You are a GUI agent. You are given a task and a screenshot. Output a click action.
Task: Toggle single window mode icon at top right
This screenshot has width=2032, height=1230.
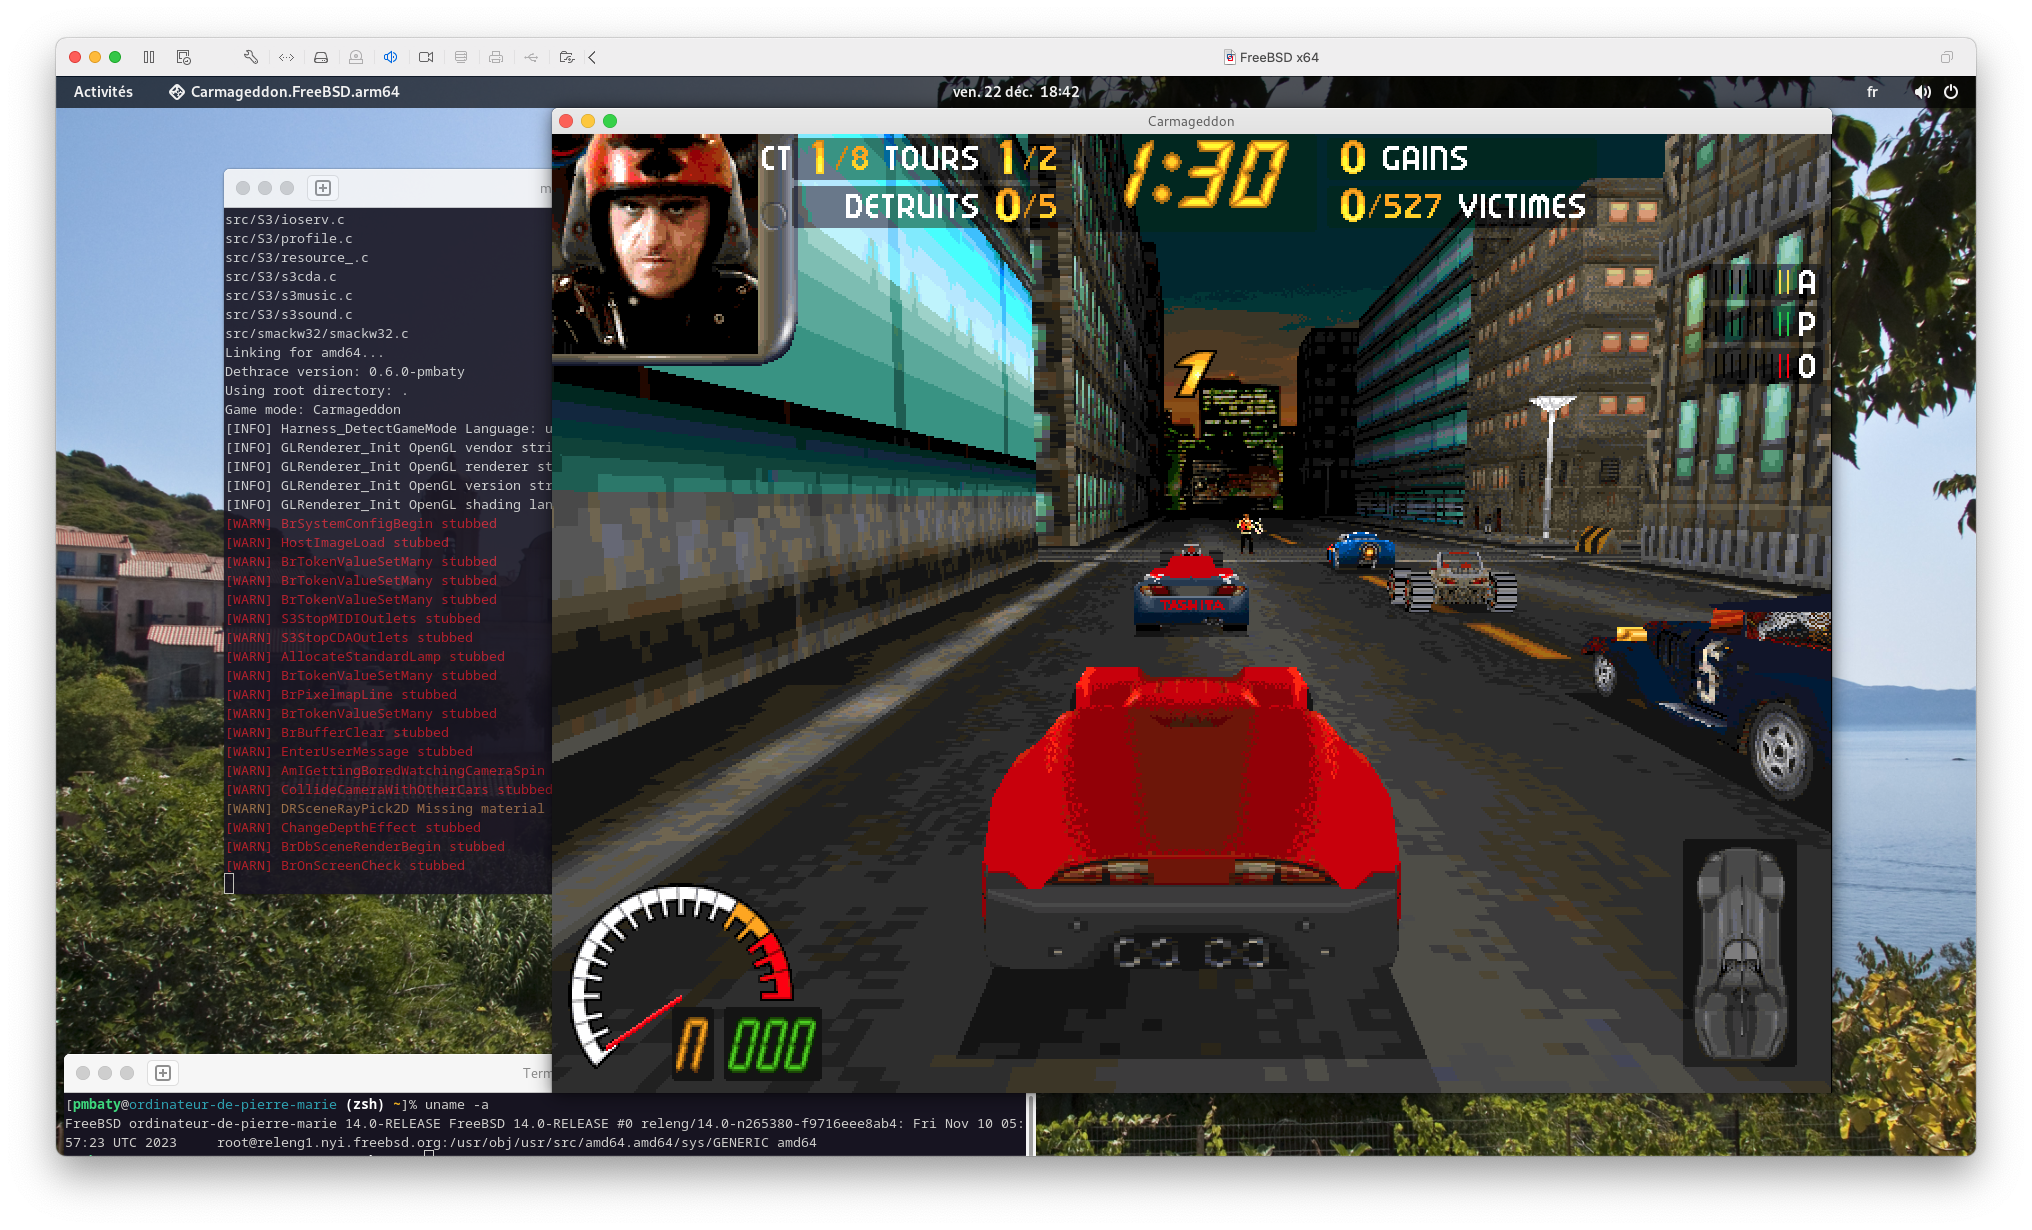[x=1946, y=57]
